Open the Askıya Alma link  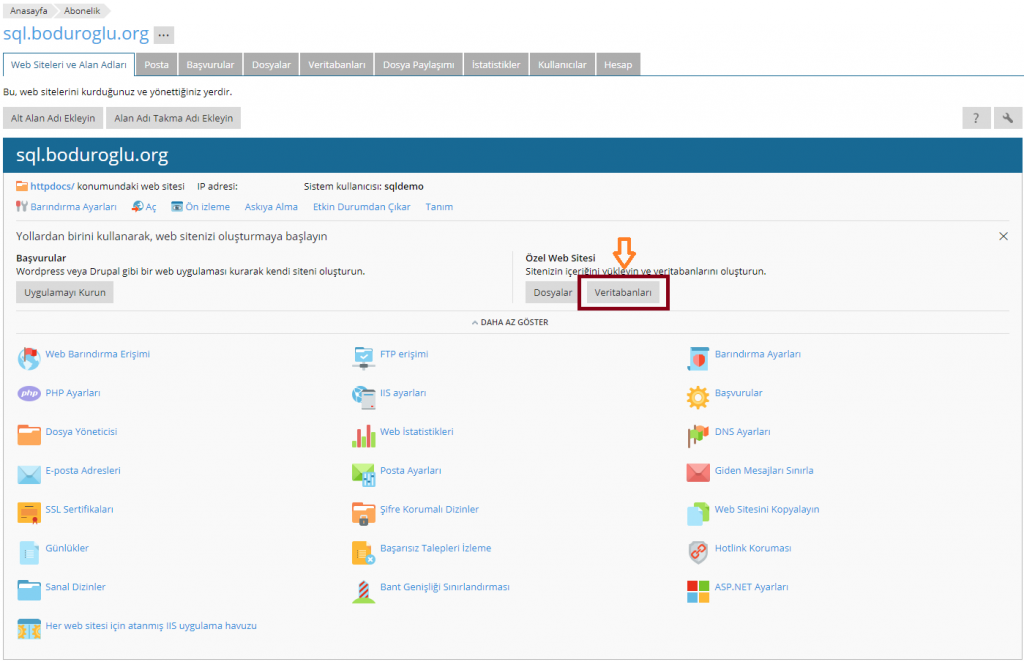(271, 207)
